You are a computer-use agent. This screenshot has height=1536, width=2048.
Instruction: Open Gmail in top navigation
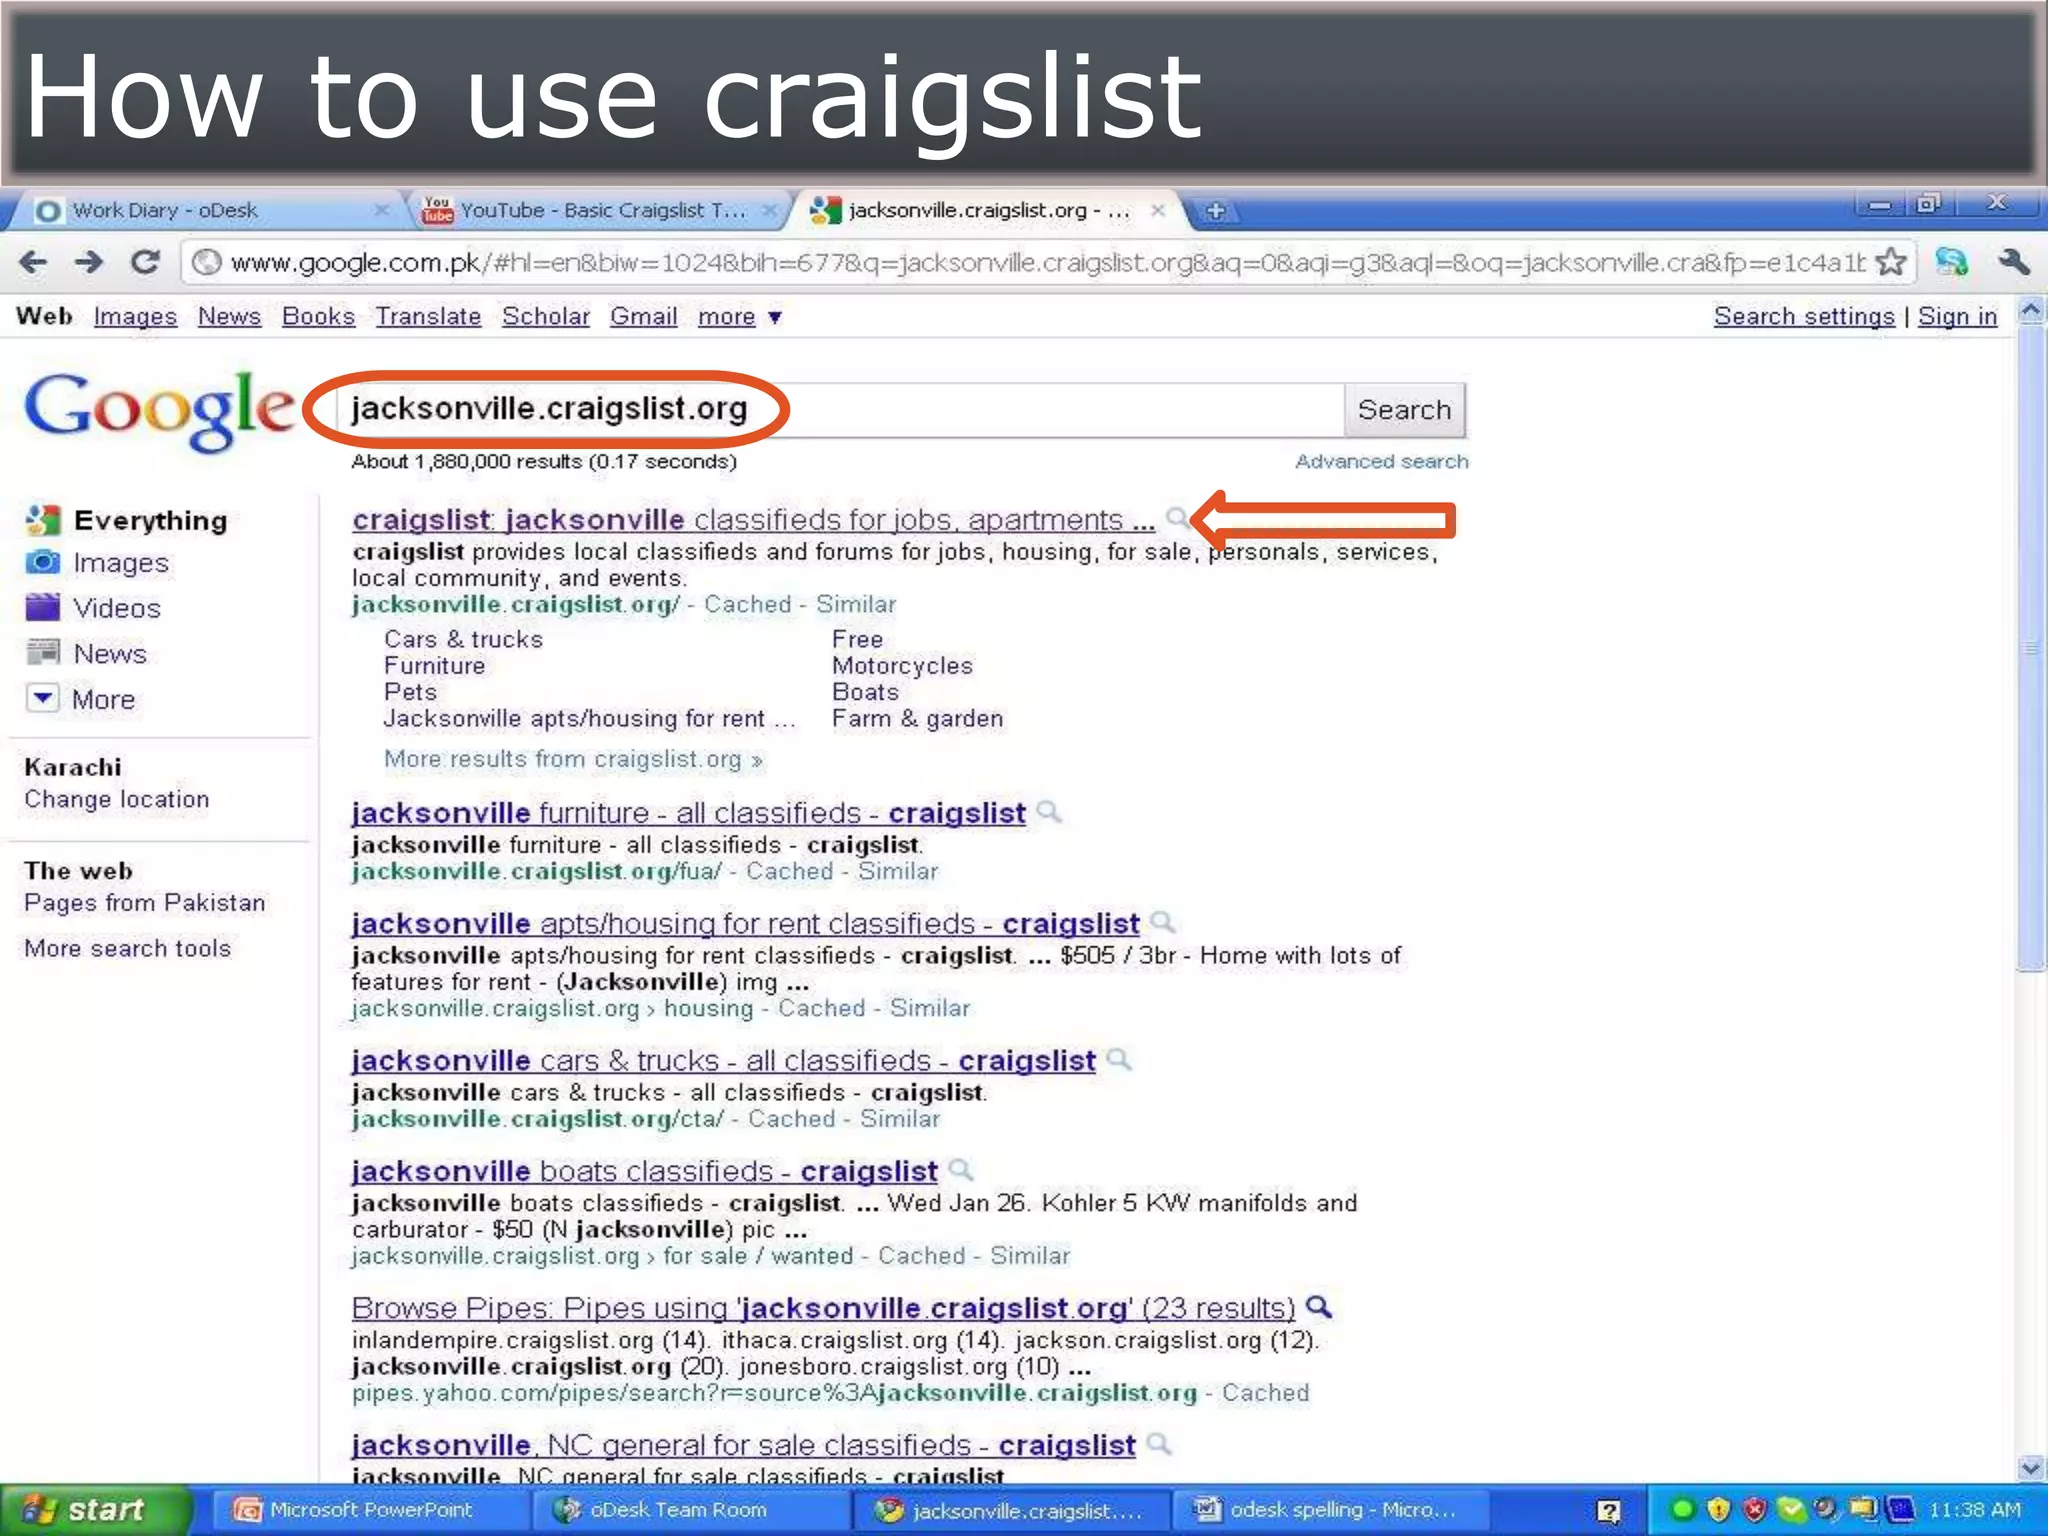point(644,317)
